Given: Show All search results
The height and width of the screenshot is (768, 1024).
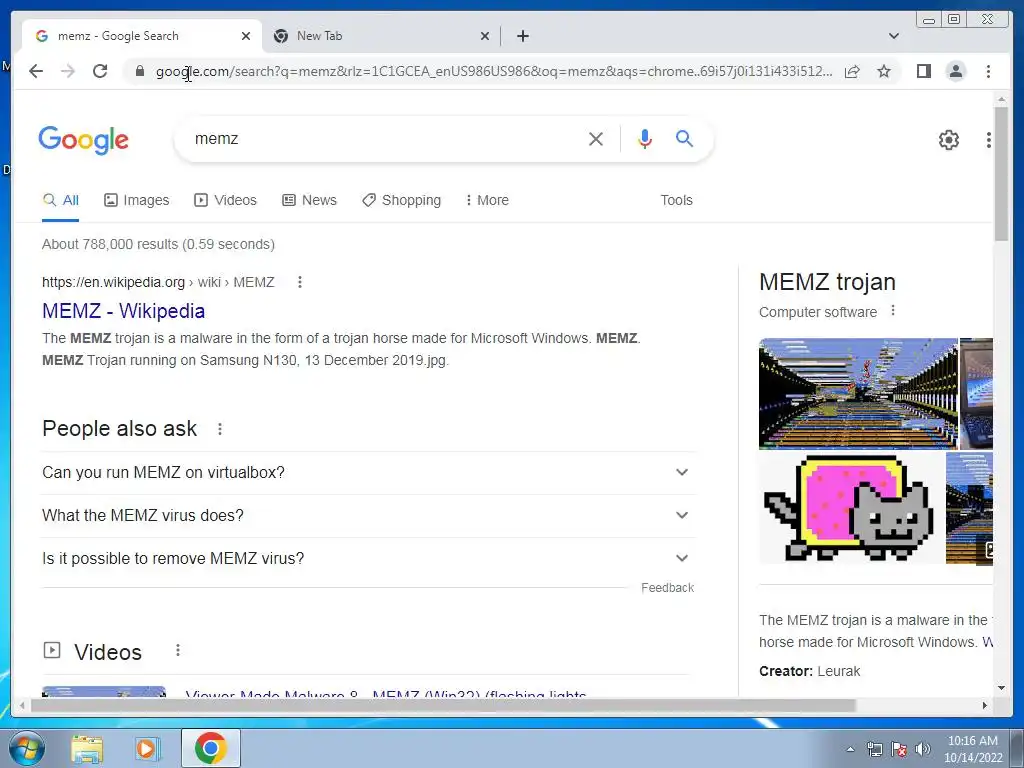Looking at the screenshot, I should pos(61,200).
